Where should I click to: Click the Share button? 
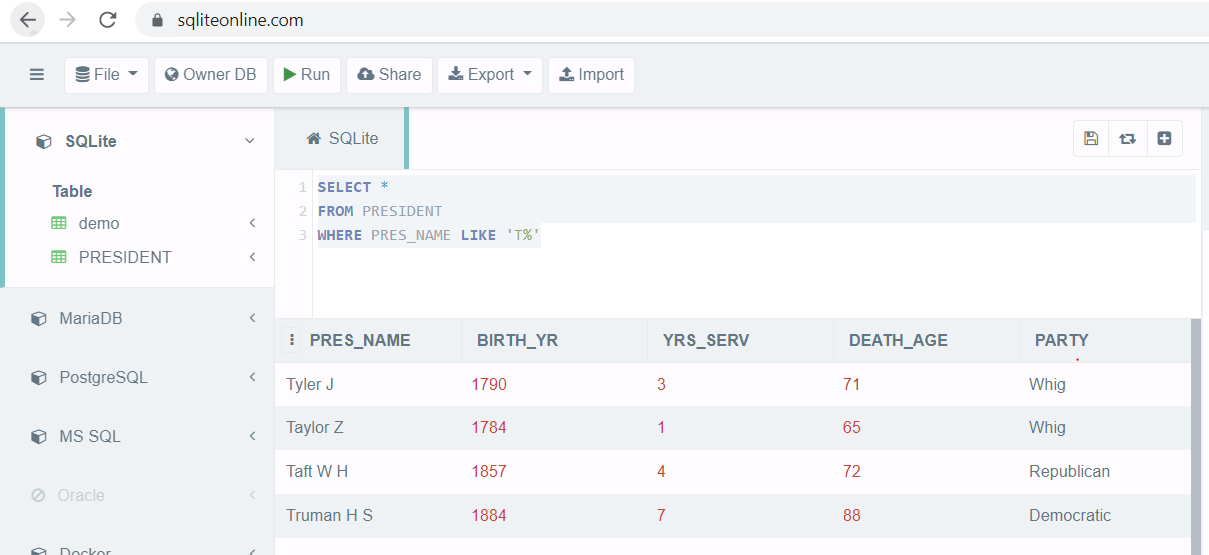click(389, 75)
